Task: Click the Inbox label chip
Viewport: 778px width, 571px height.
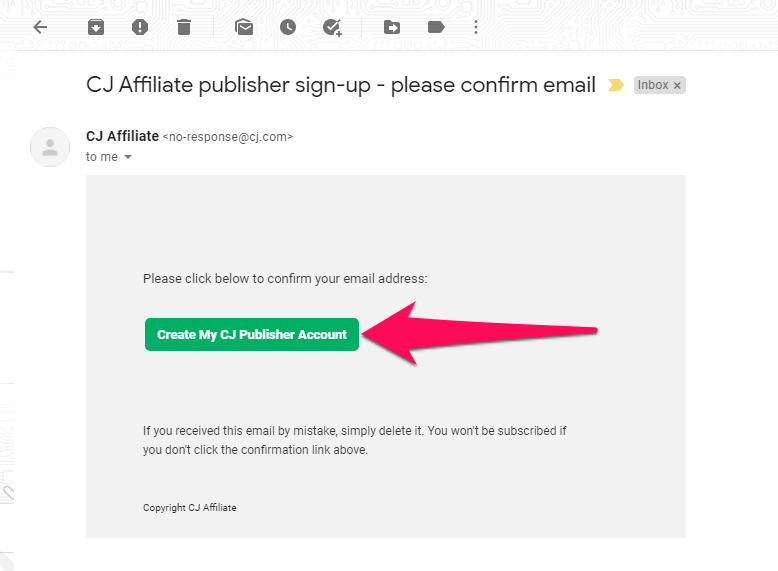Action: pyautogui.click(x=659, y=85)
